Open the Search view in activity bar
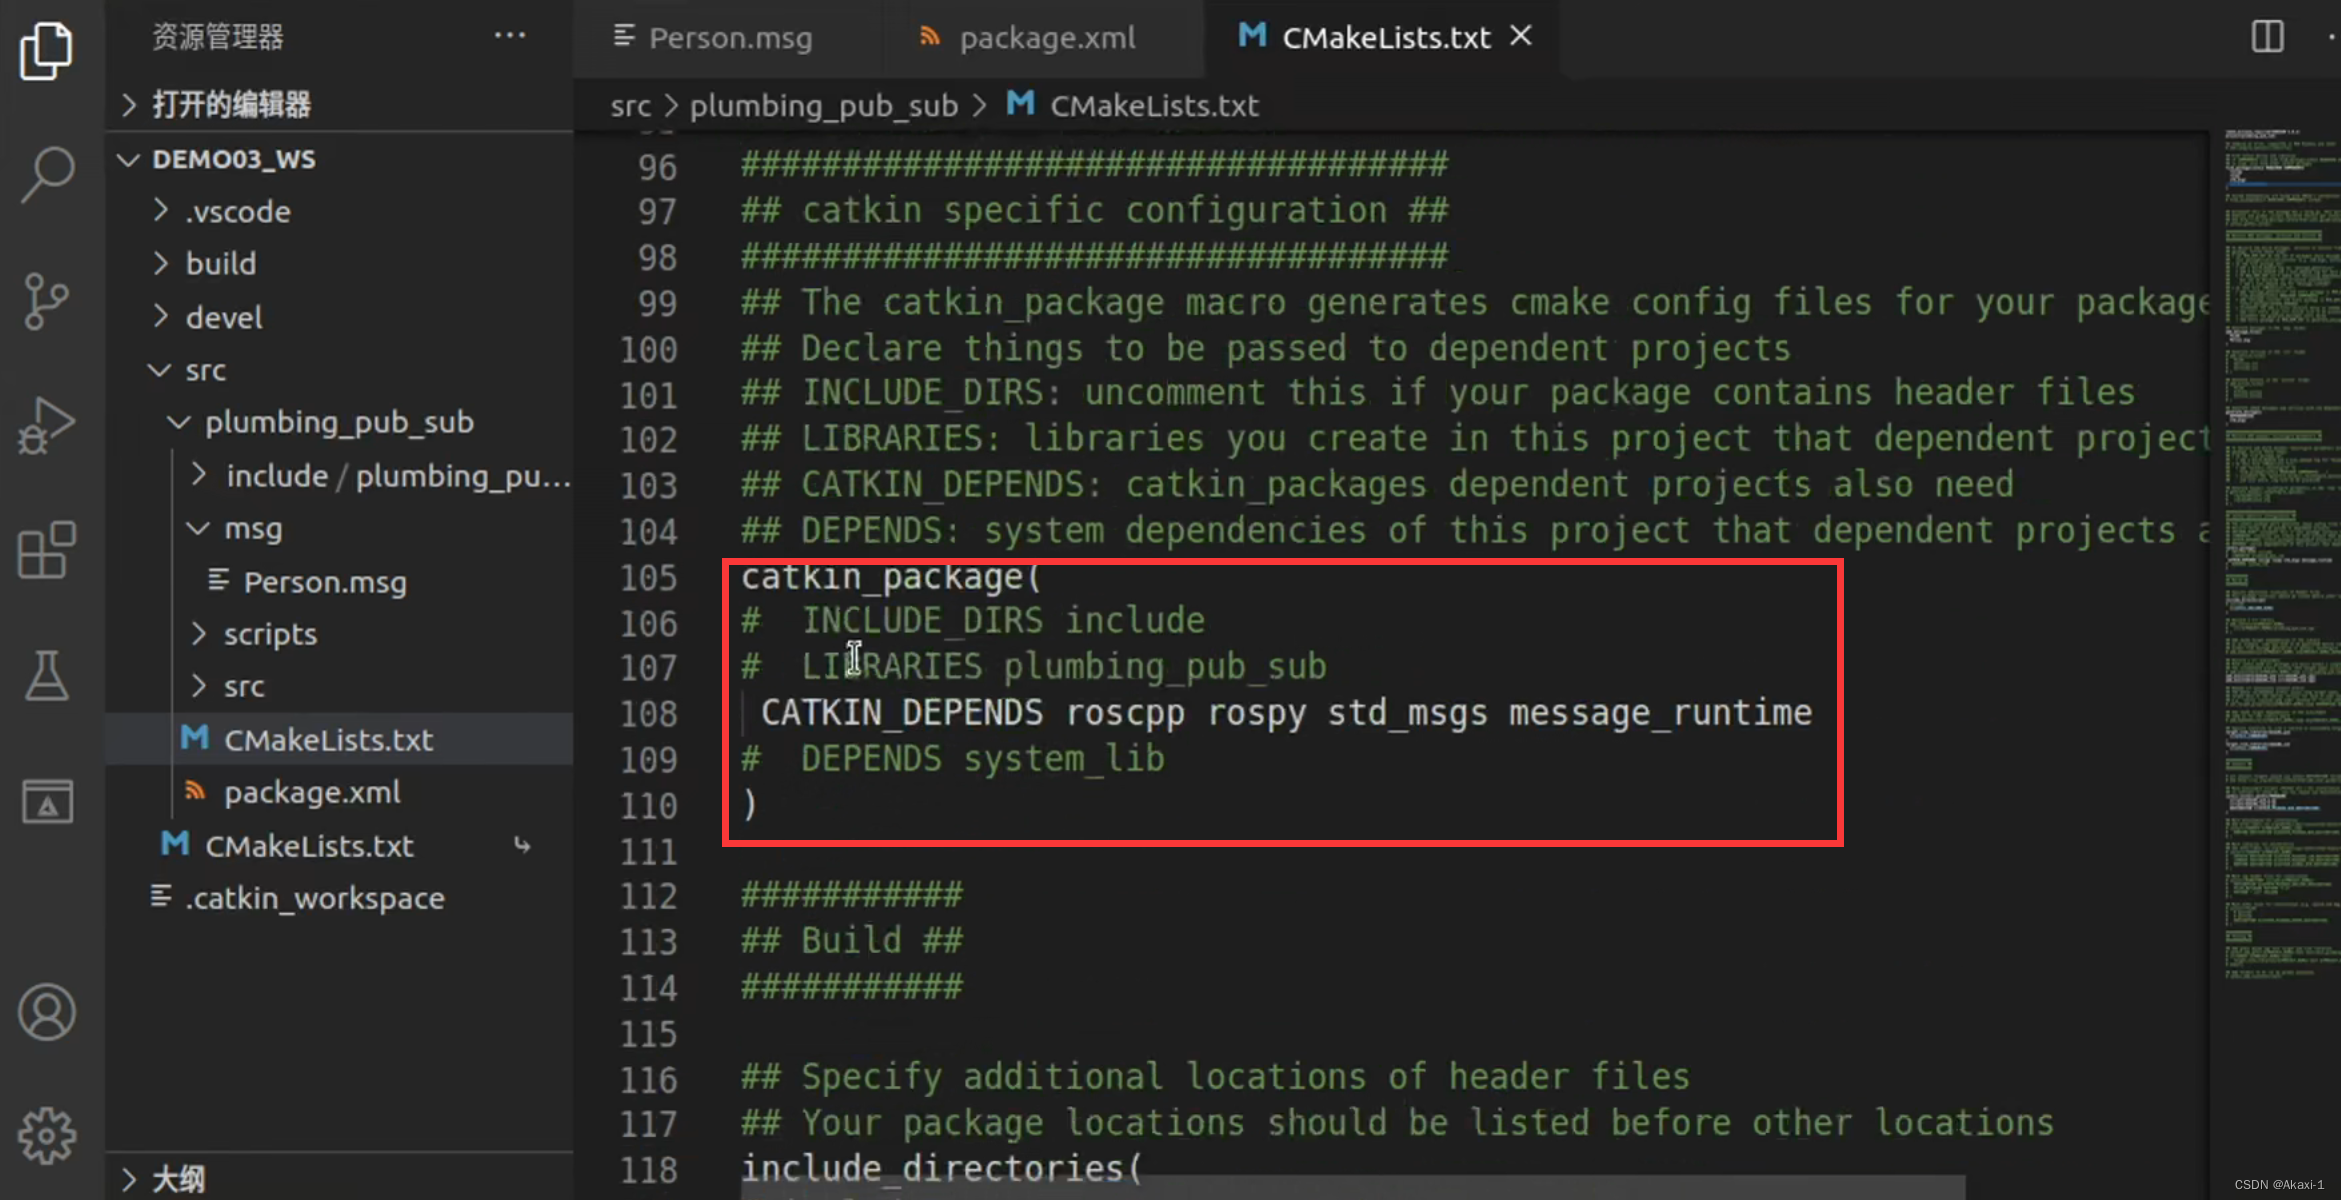2341x1200 pixels. [46, 174]
